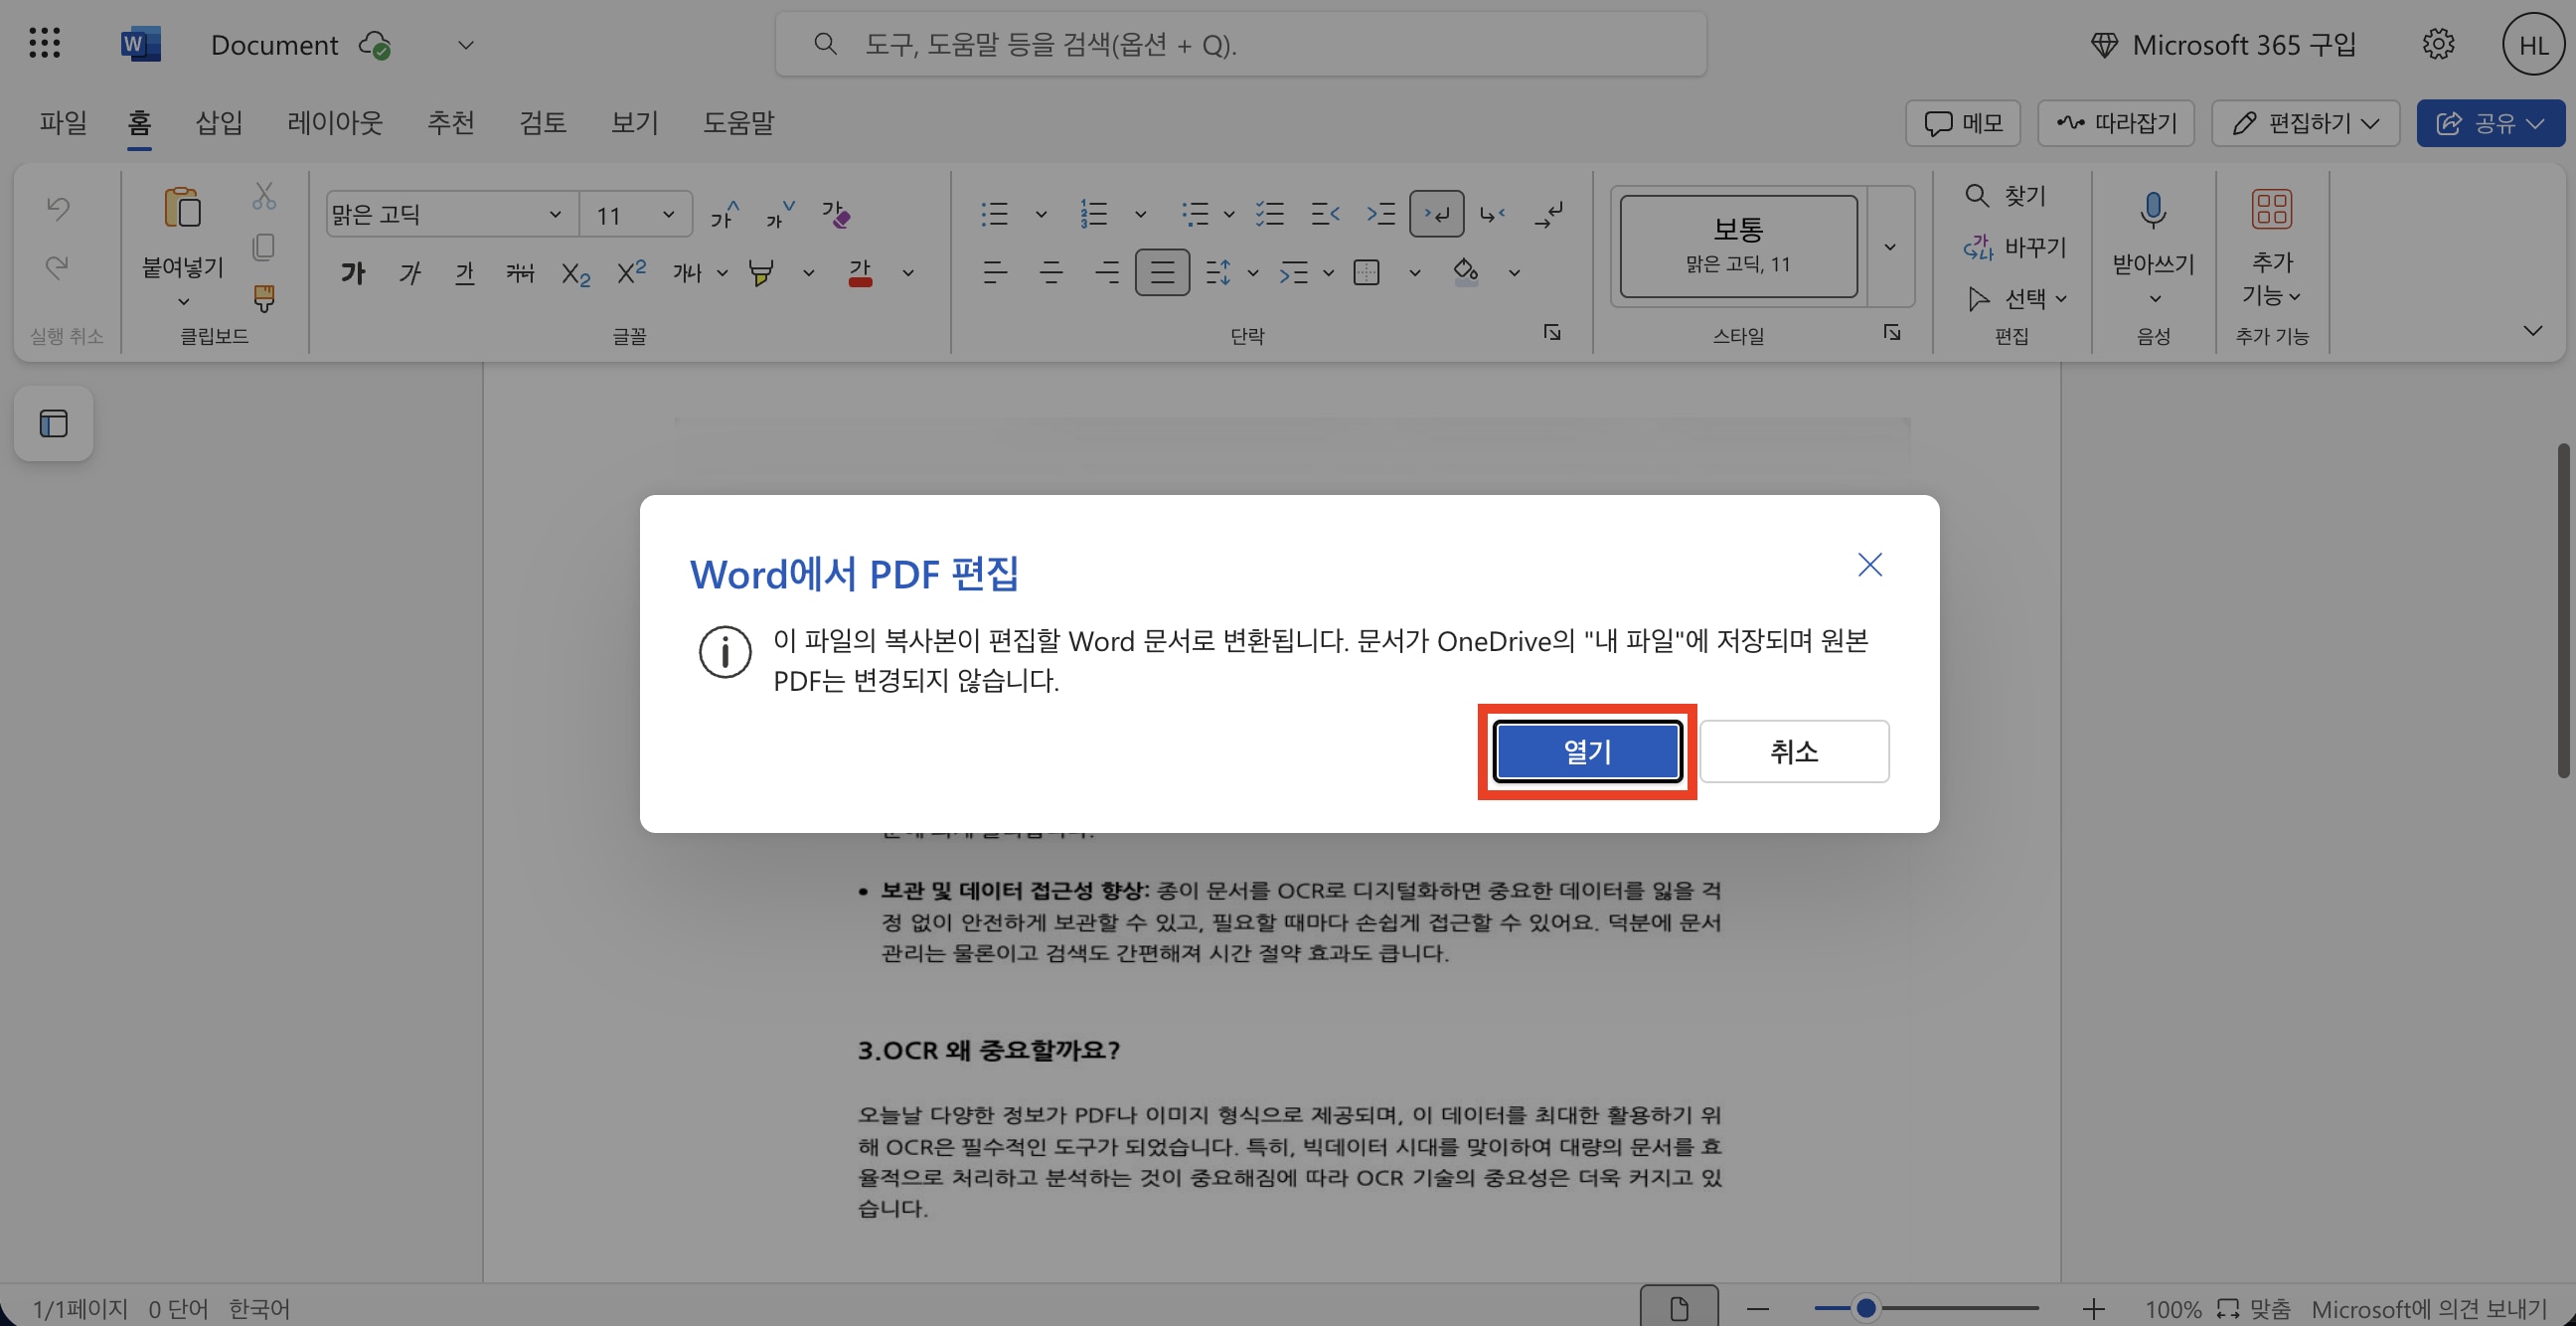Apply subscript formatting
This screenshot has width=2576, height=1326.
574,272
